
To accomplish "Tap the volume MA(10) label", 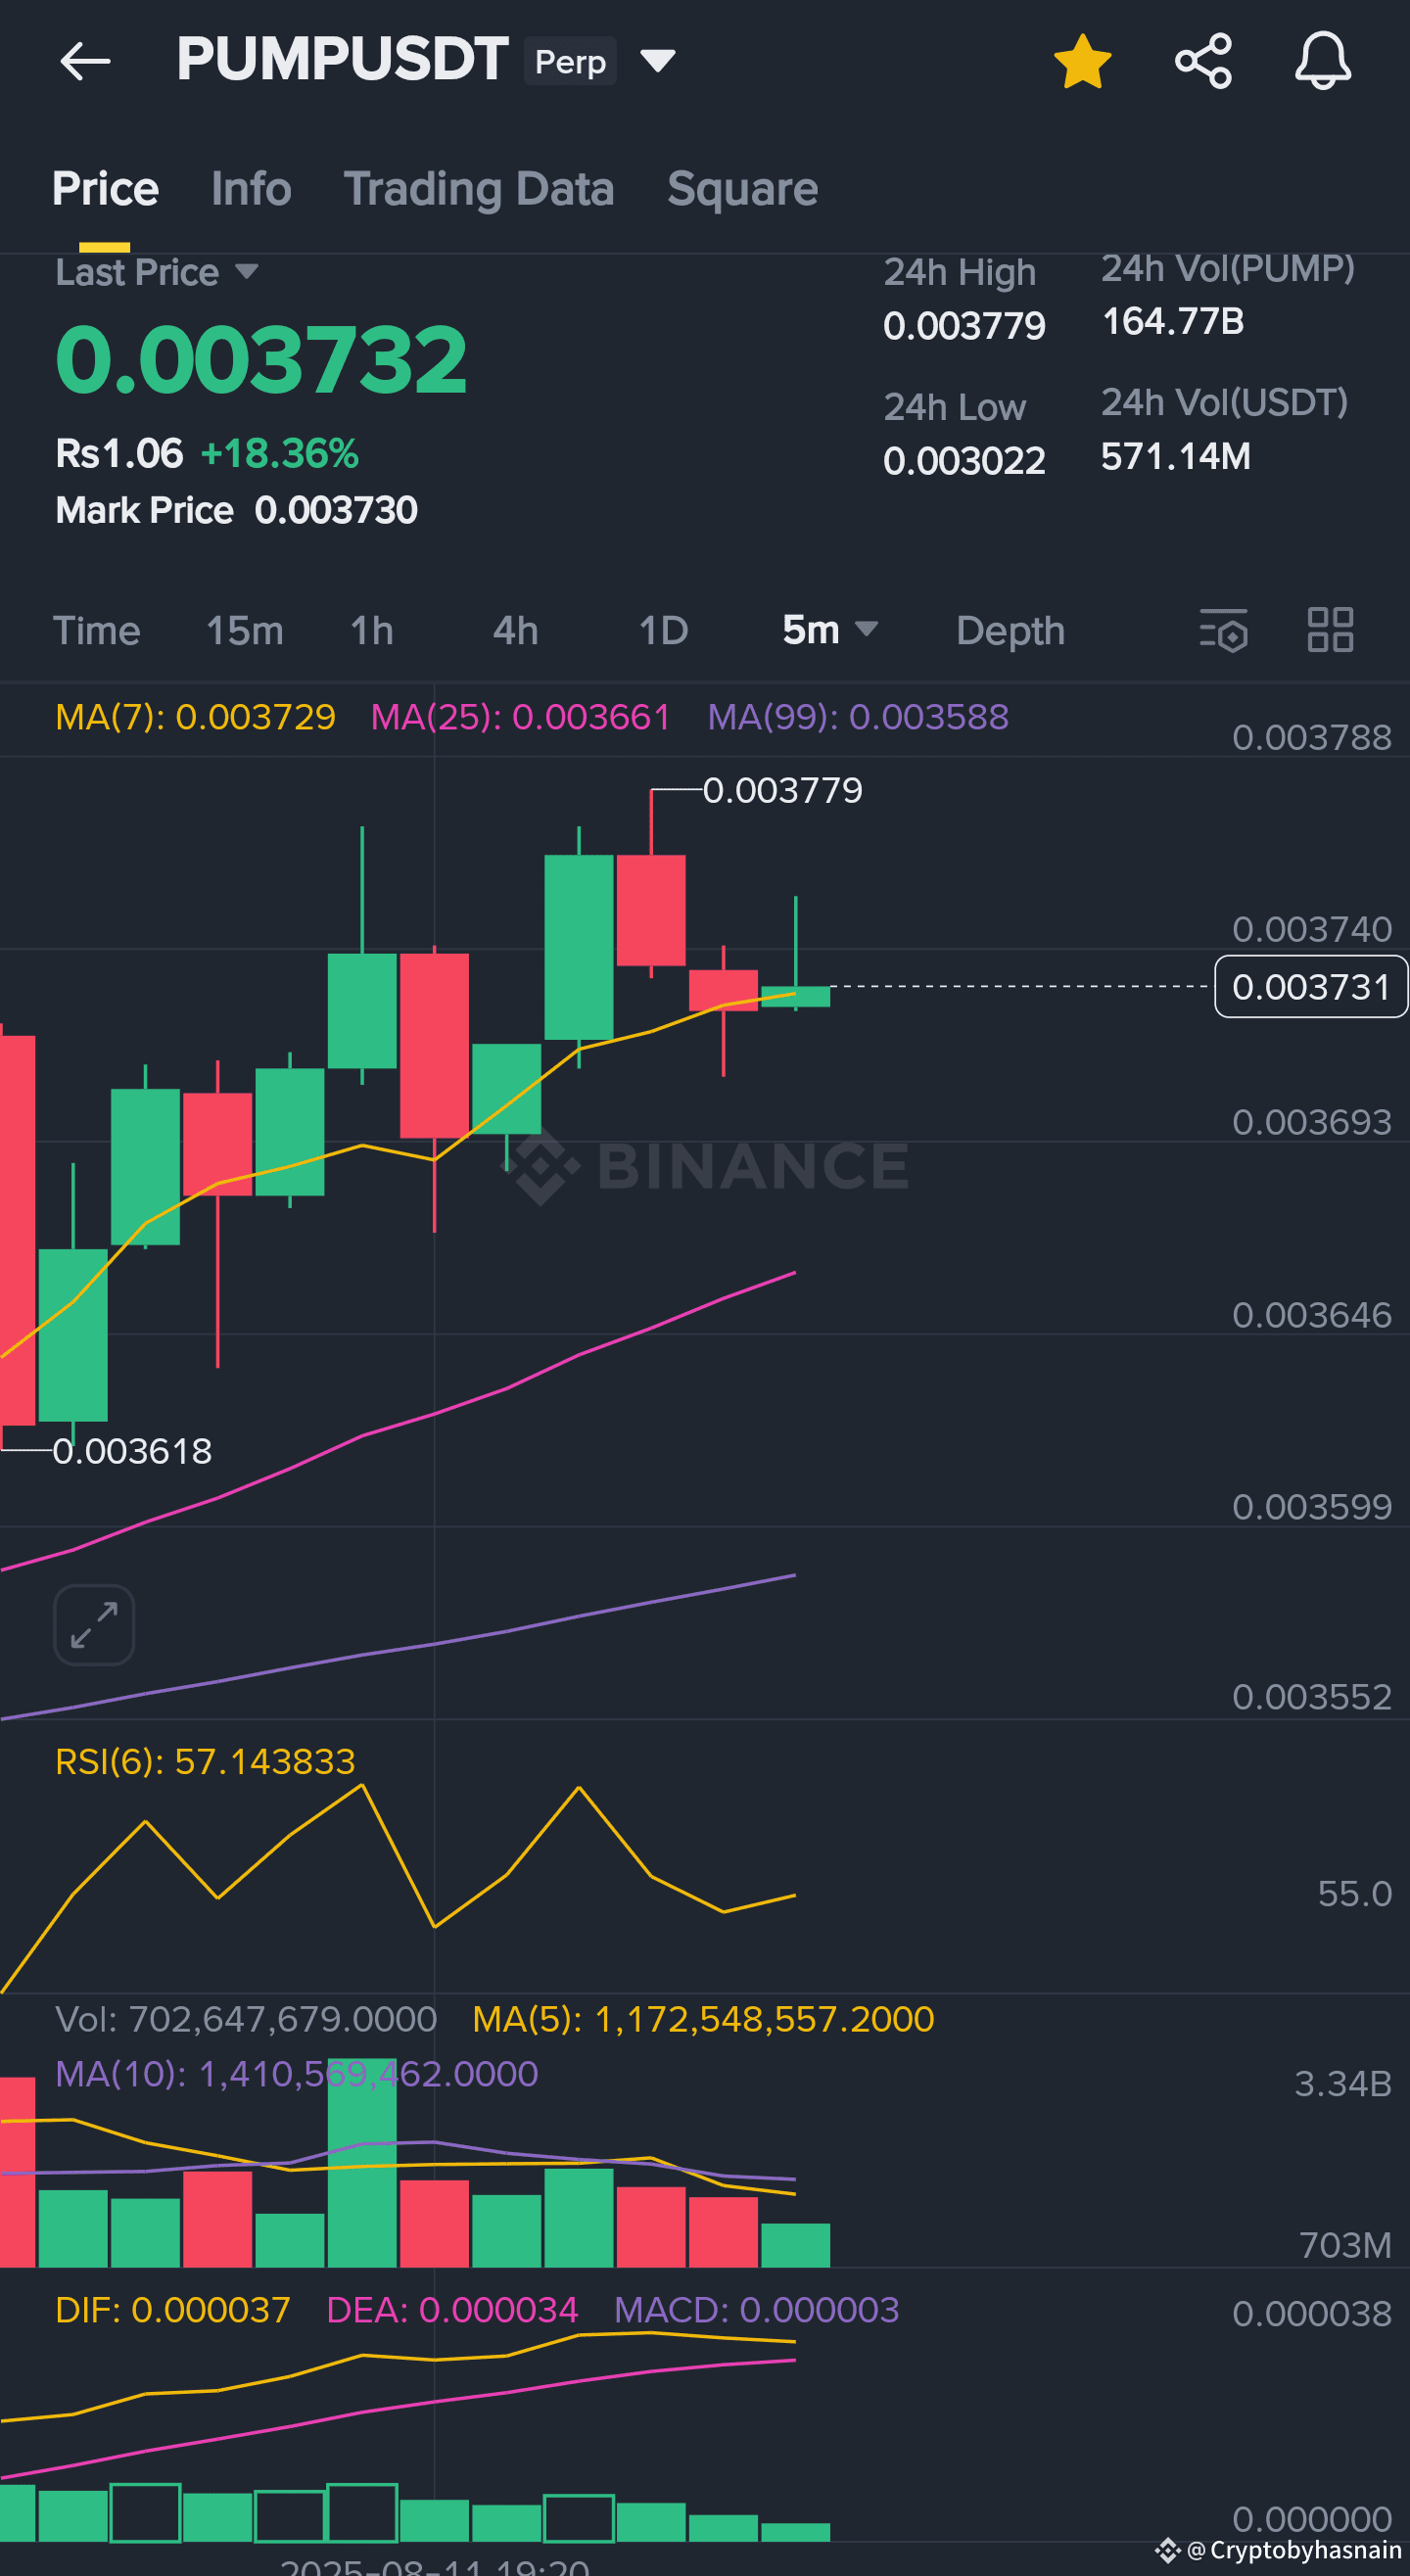I will [x=296, y=2074].
